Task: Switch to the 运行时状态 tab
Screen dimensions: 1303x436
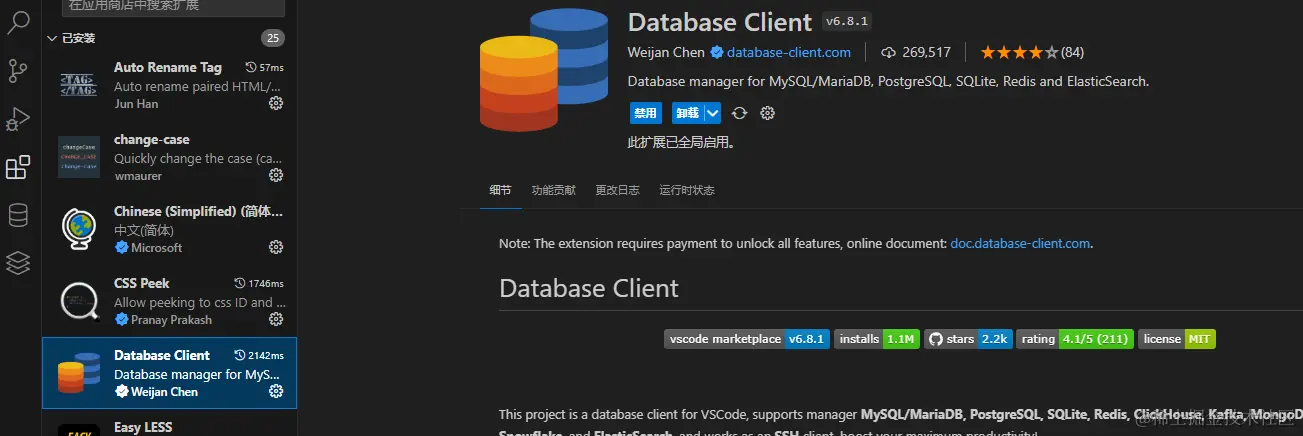Action: tap(687, 190)
